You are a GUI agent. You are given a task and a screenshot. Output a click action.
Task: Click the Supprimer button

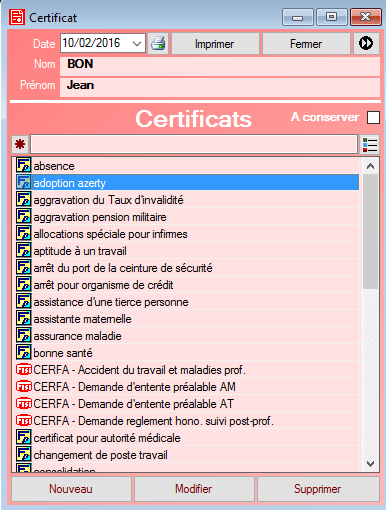[x=318, y=489]
